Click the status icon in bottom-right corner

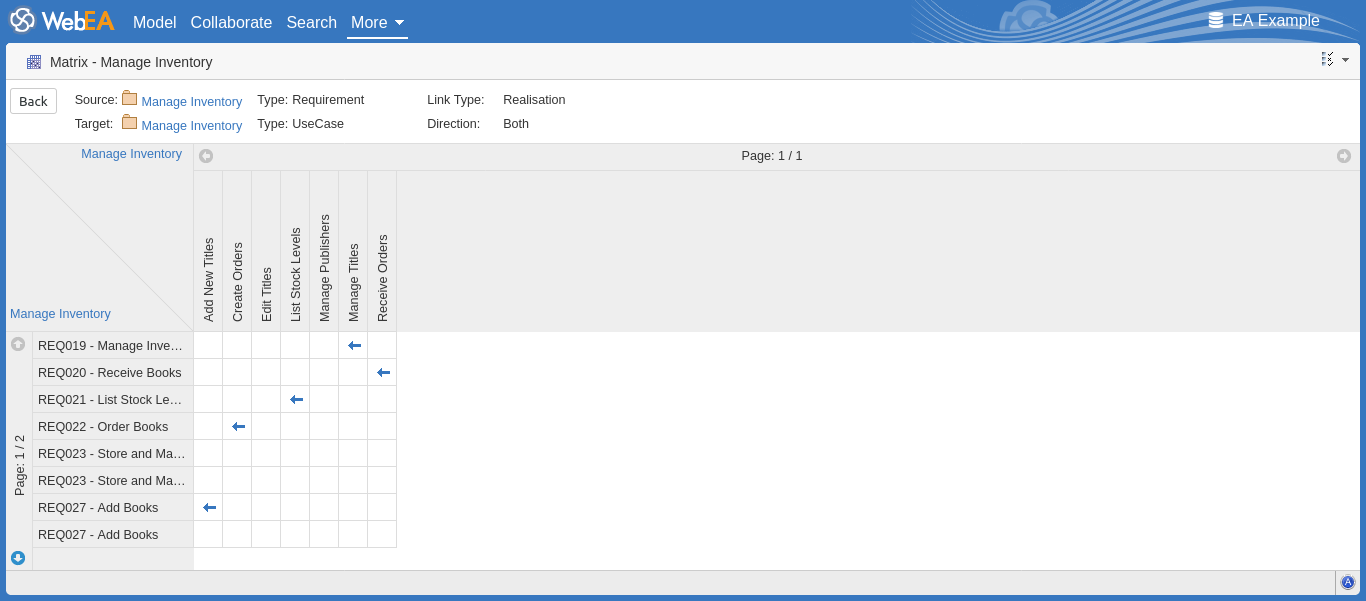pos(1347,582)
